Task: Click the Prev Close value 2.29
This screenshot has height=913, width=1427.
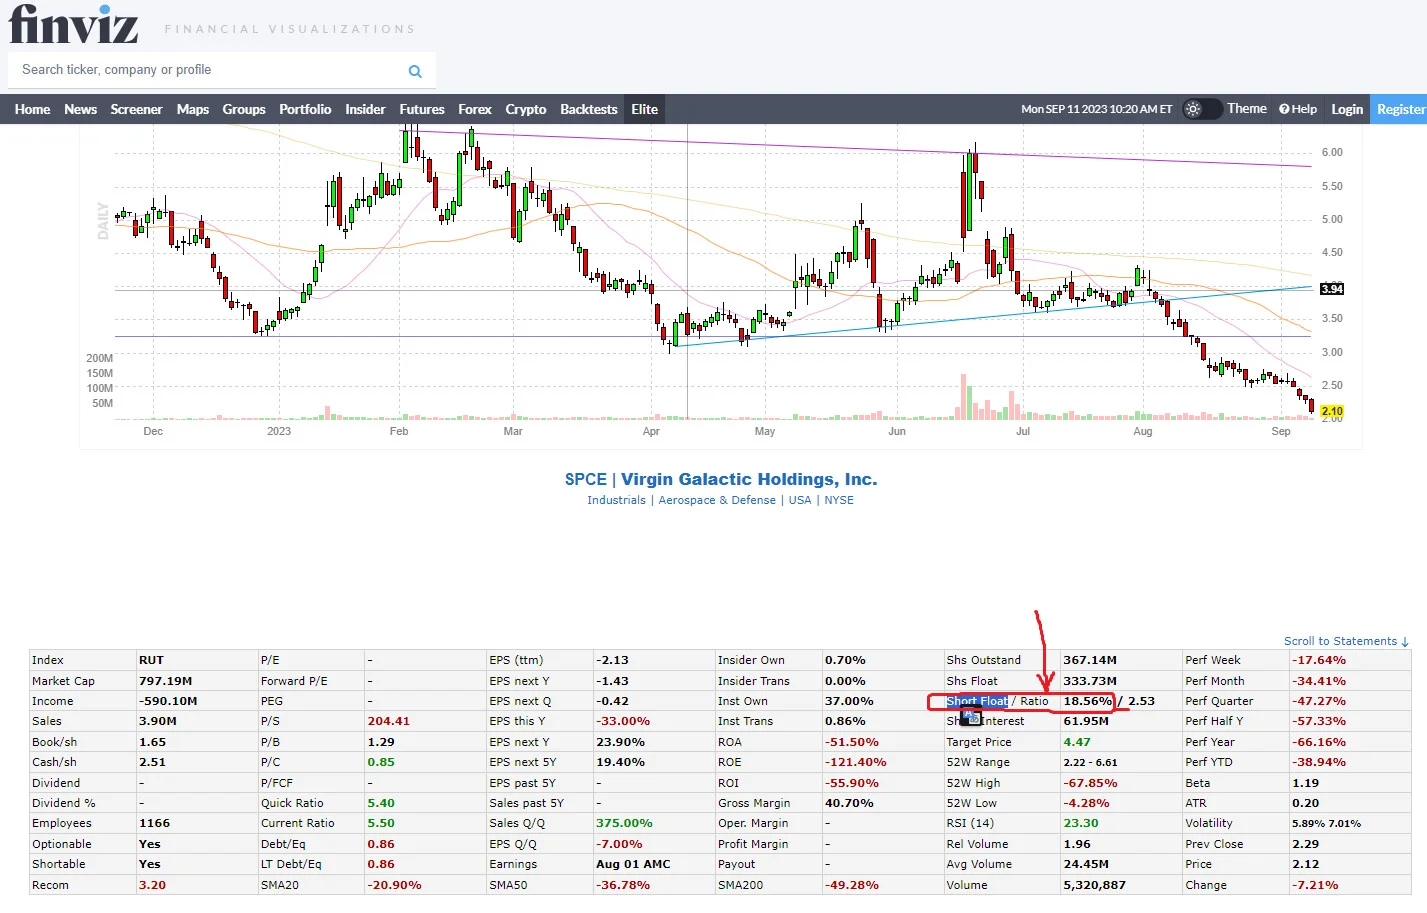Action: (x=1305, y=844)
